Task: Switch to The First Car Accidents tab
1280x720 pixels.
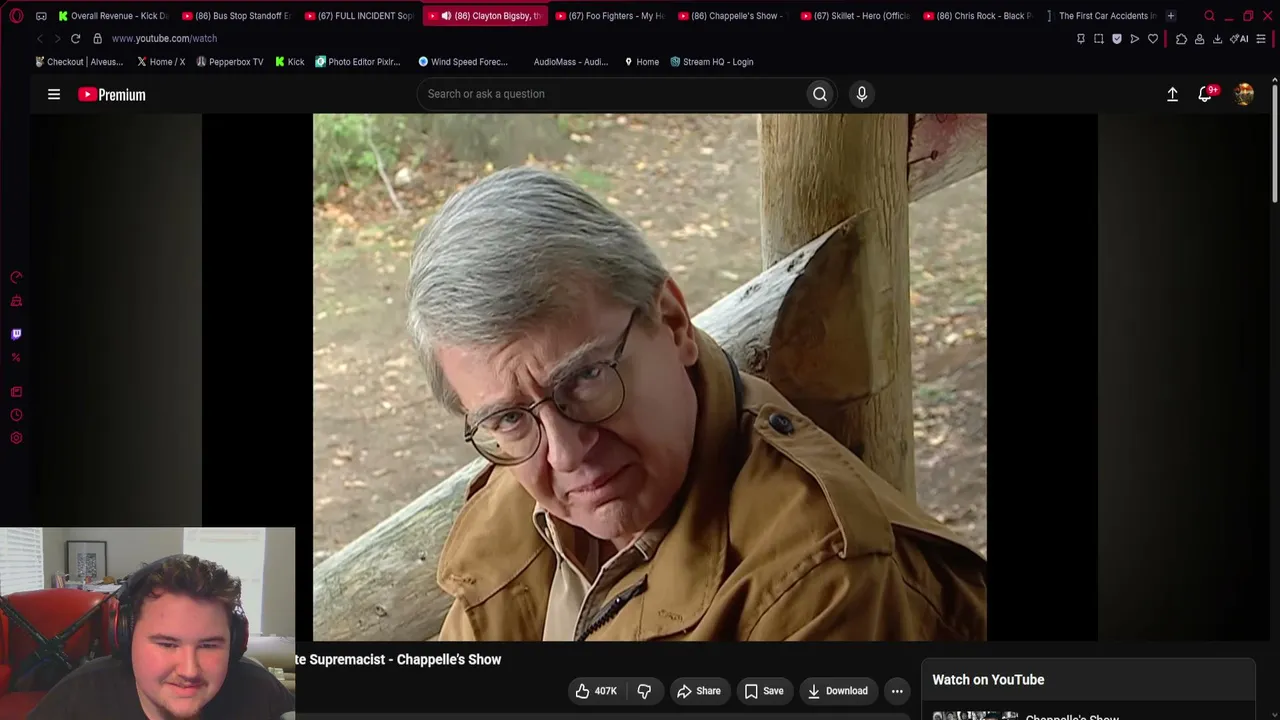Action: click(1101, 16)
